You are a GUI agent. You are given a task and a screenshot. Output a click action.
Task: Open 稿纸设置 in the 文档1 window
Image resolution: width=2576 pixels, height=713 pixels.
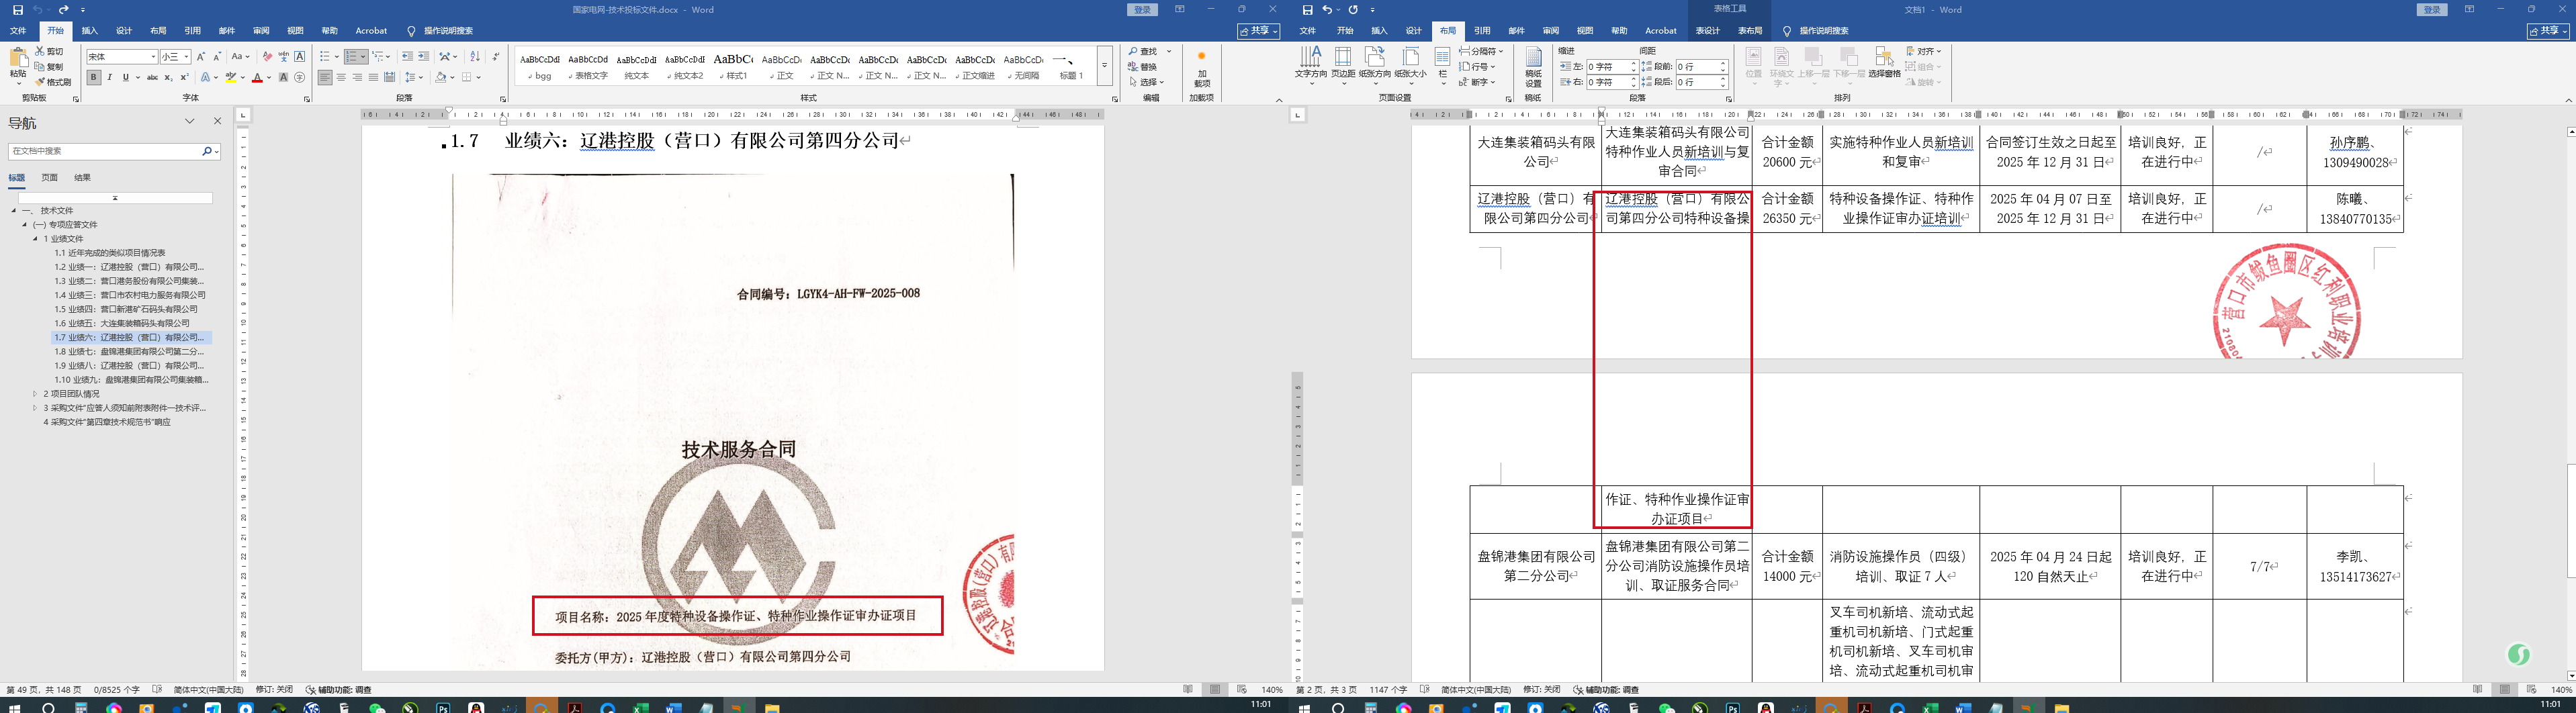pyautogui.click(x=1533, y=67)
